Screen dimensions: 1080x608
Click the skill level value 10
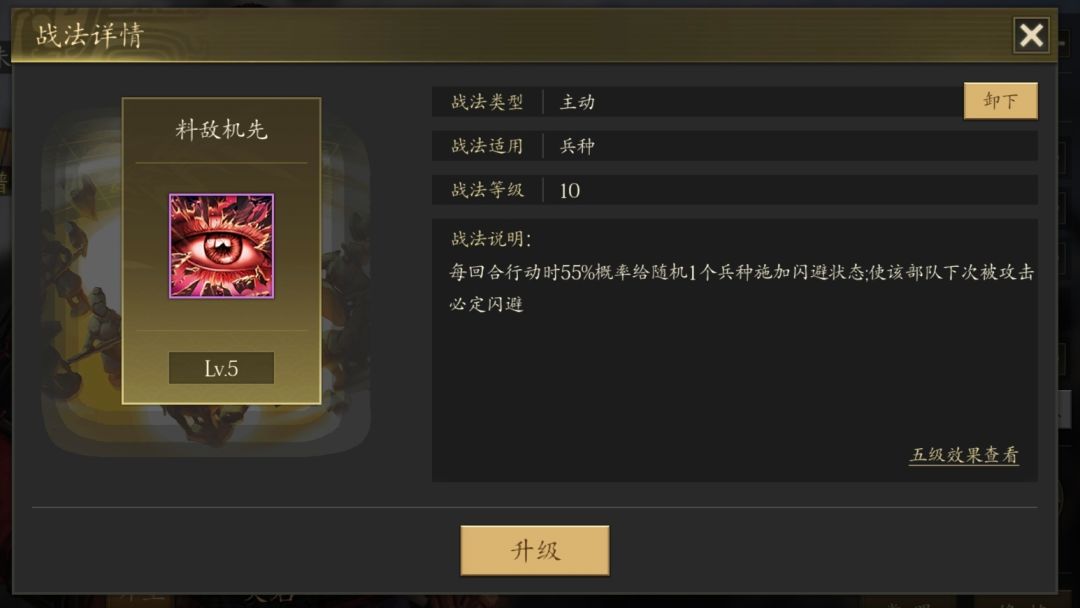570,191
